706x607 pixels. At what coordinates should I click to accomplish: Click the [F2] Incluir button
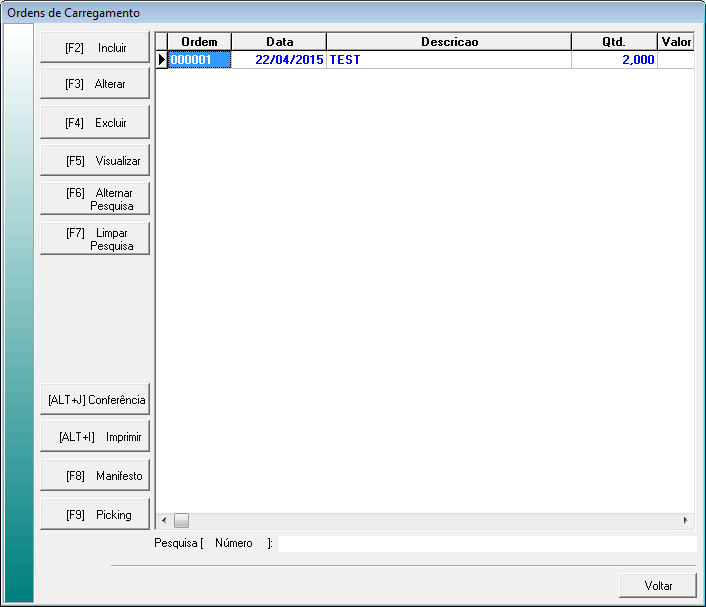[x=95, y=47]
